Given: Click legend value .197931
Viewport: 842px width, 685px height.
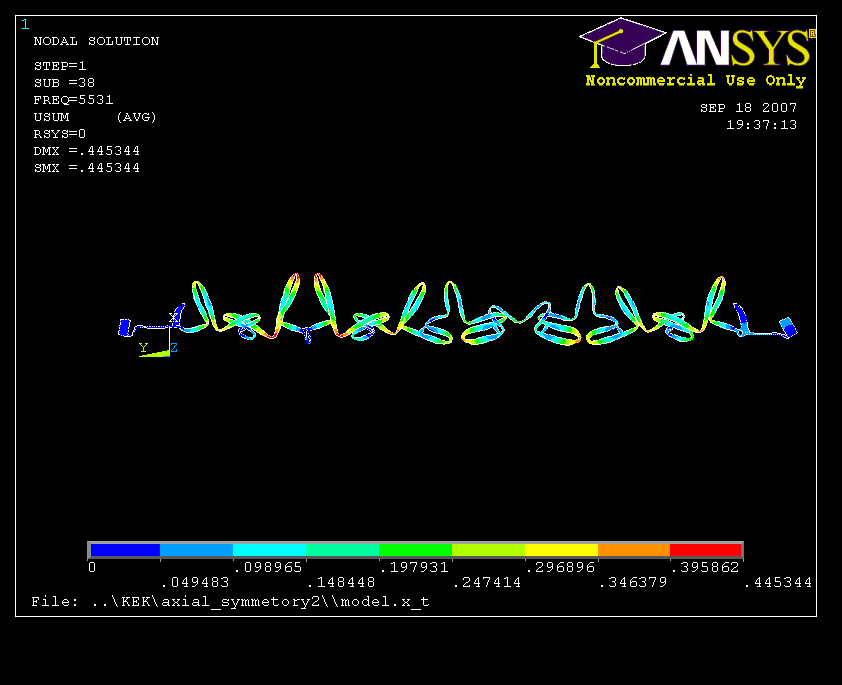Looking at the screenshot, I should point(415,567).
